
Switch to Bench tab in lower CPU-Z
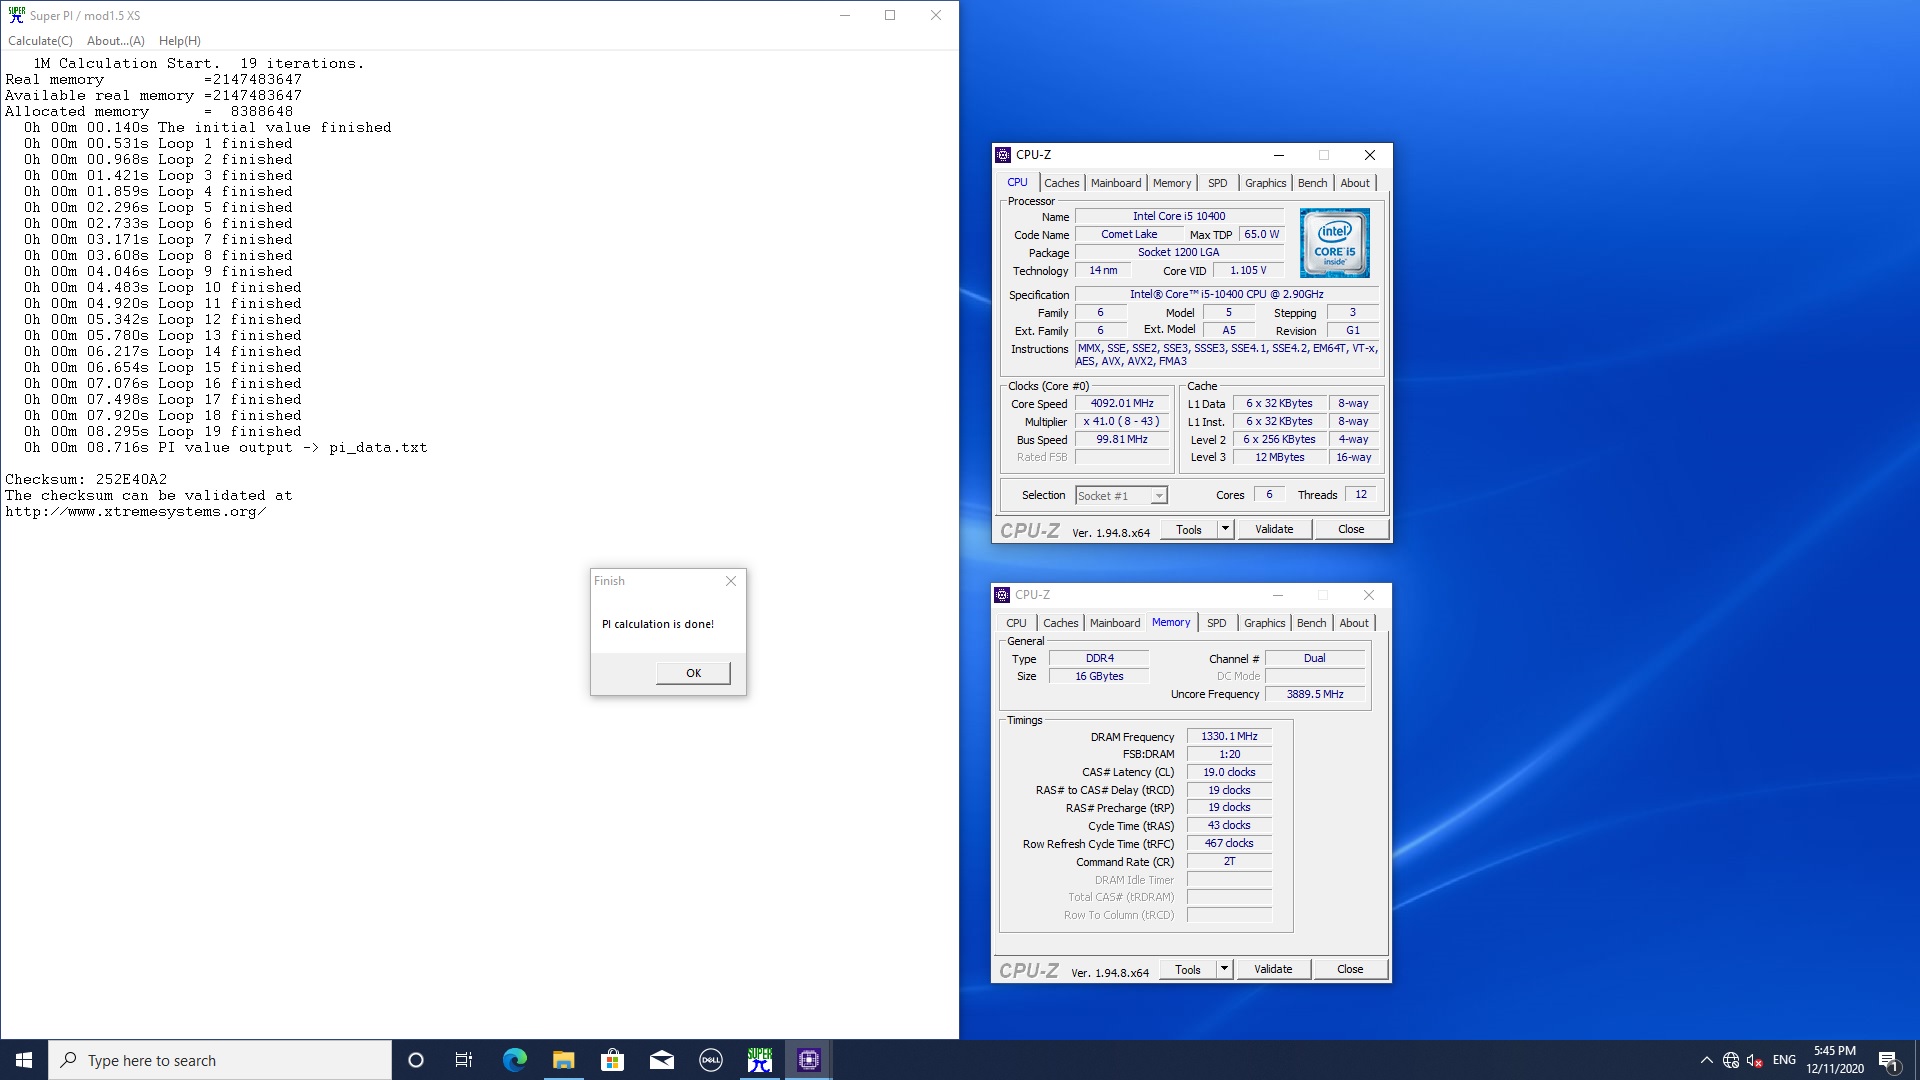coord(1311,623)
